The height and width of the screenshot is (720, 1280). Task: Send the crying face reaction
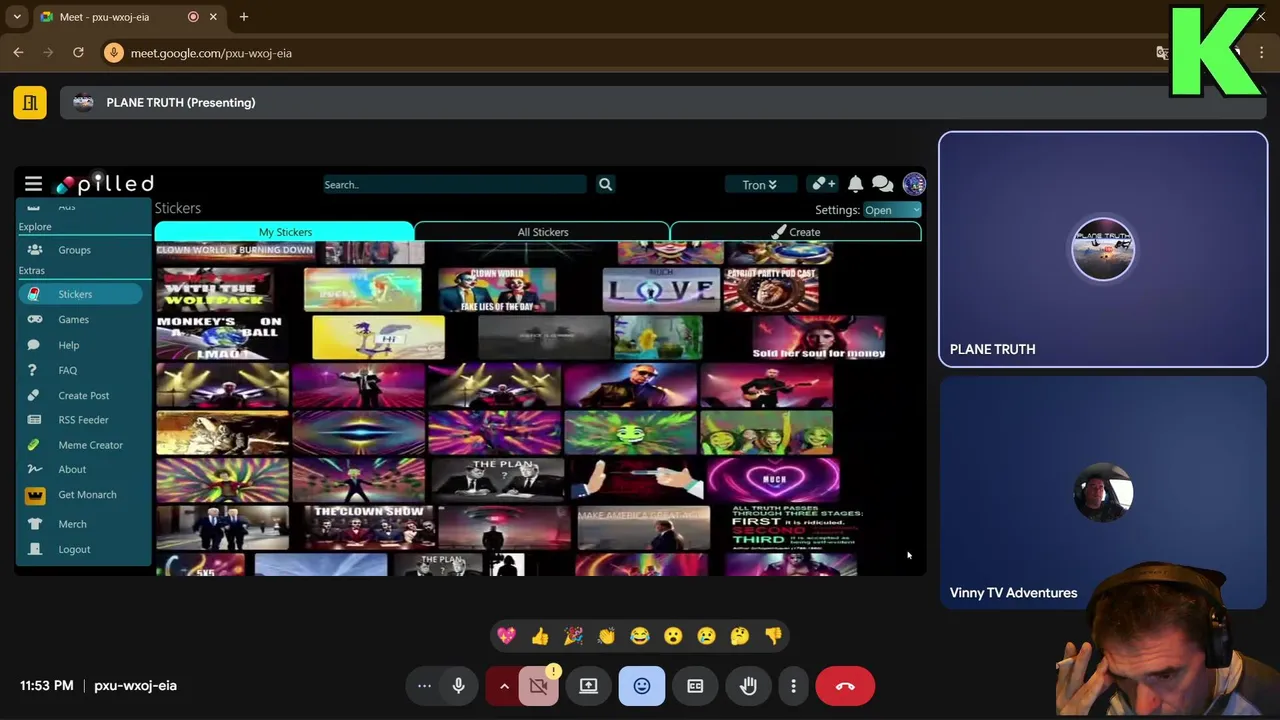tap(706, 636)
